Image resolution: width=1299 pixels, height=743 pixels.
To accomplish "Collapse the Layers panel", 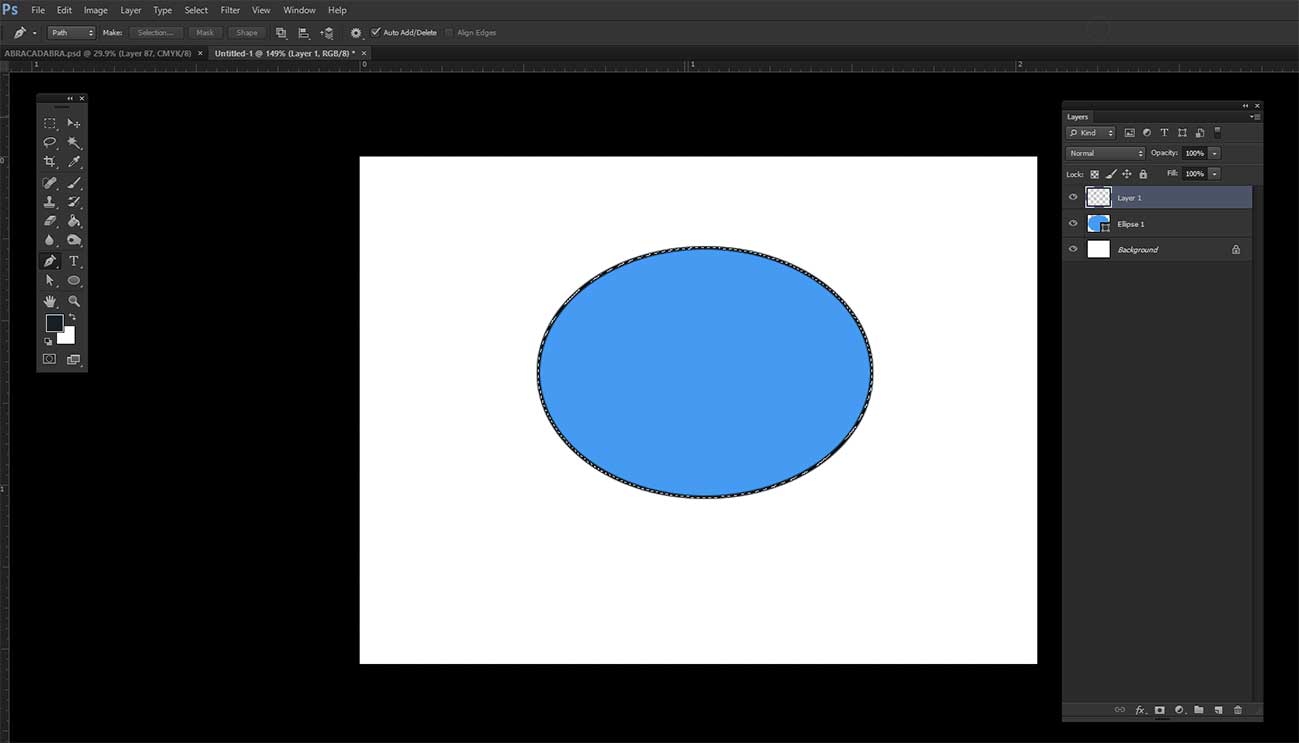I will [x=1246, y=106].
